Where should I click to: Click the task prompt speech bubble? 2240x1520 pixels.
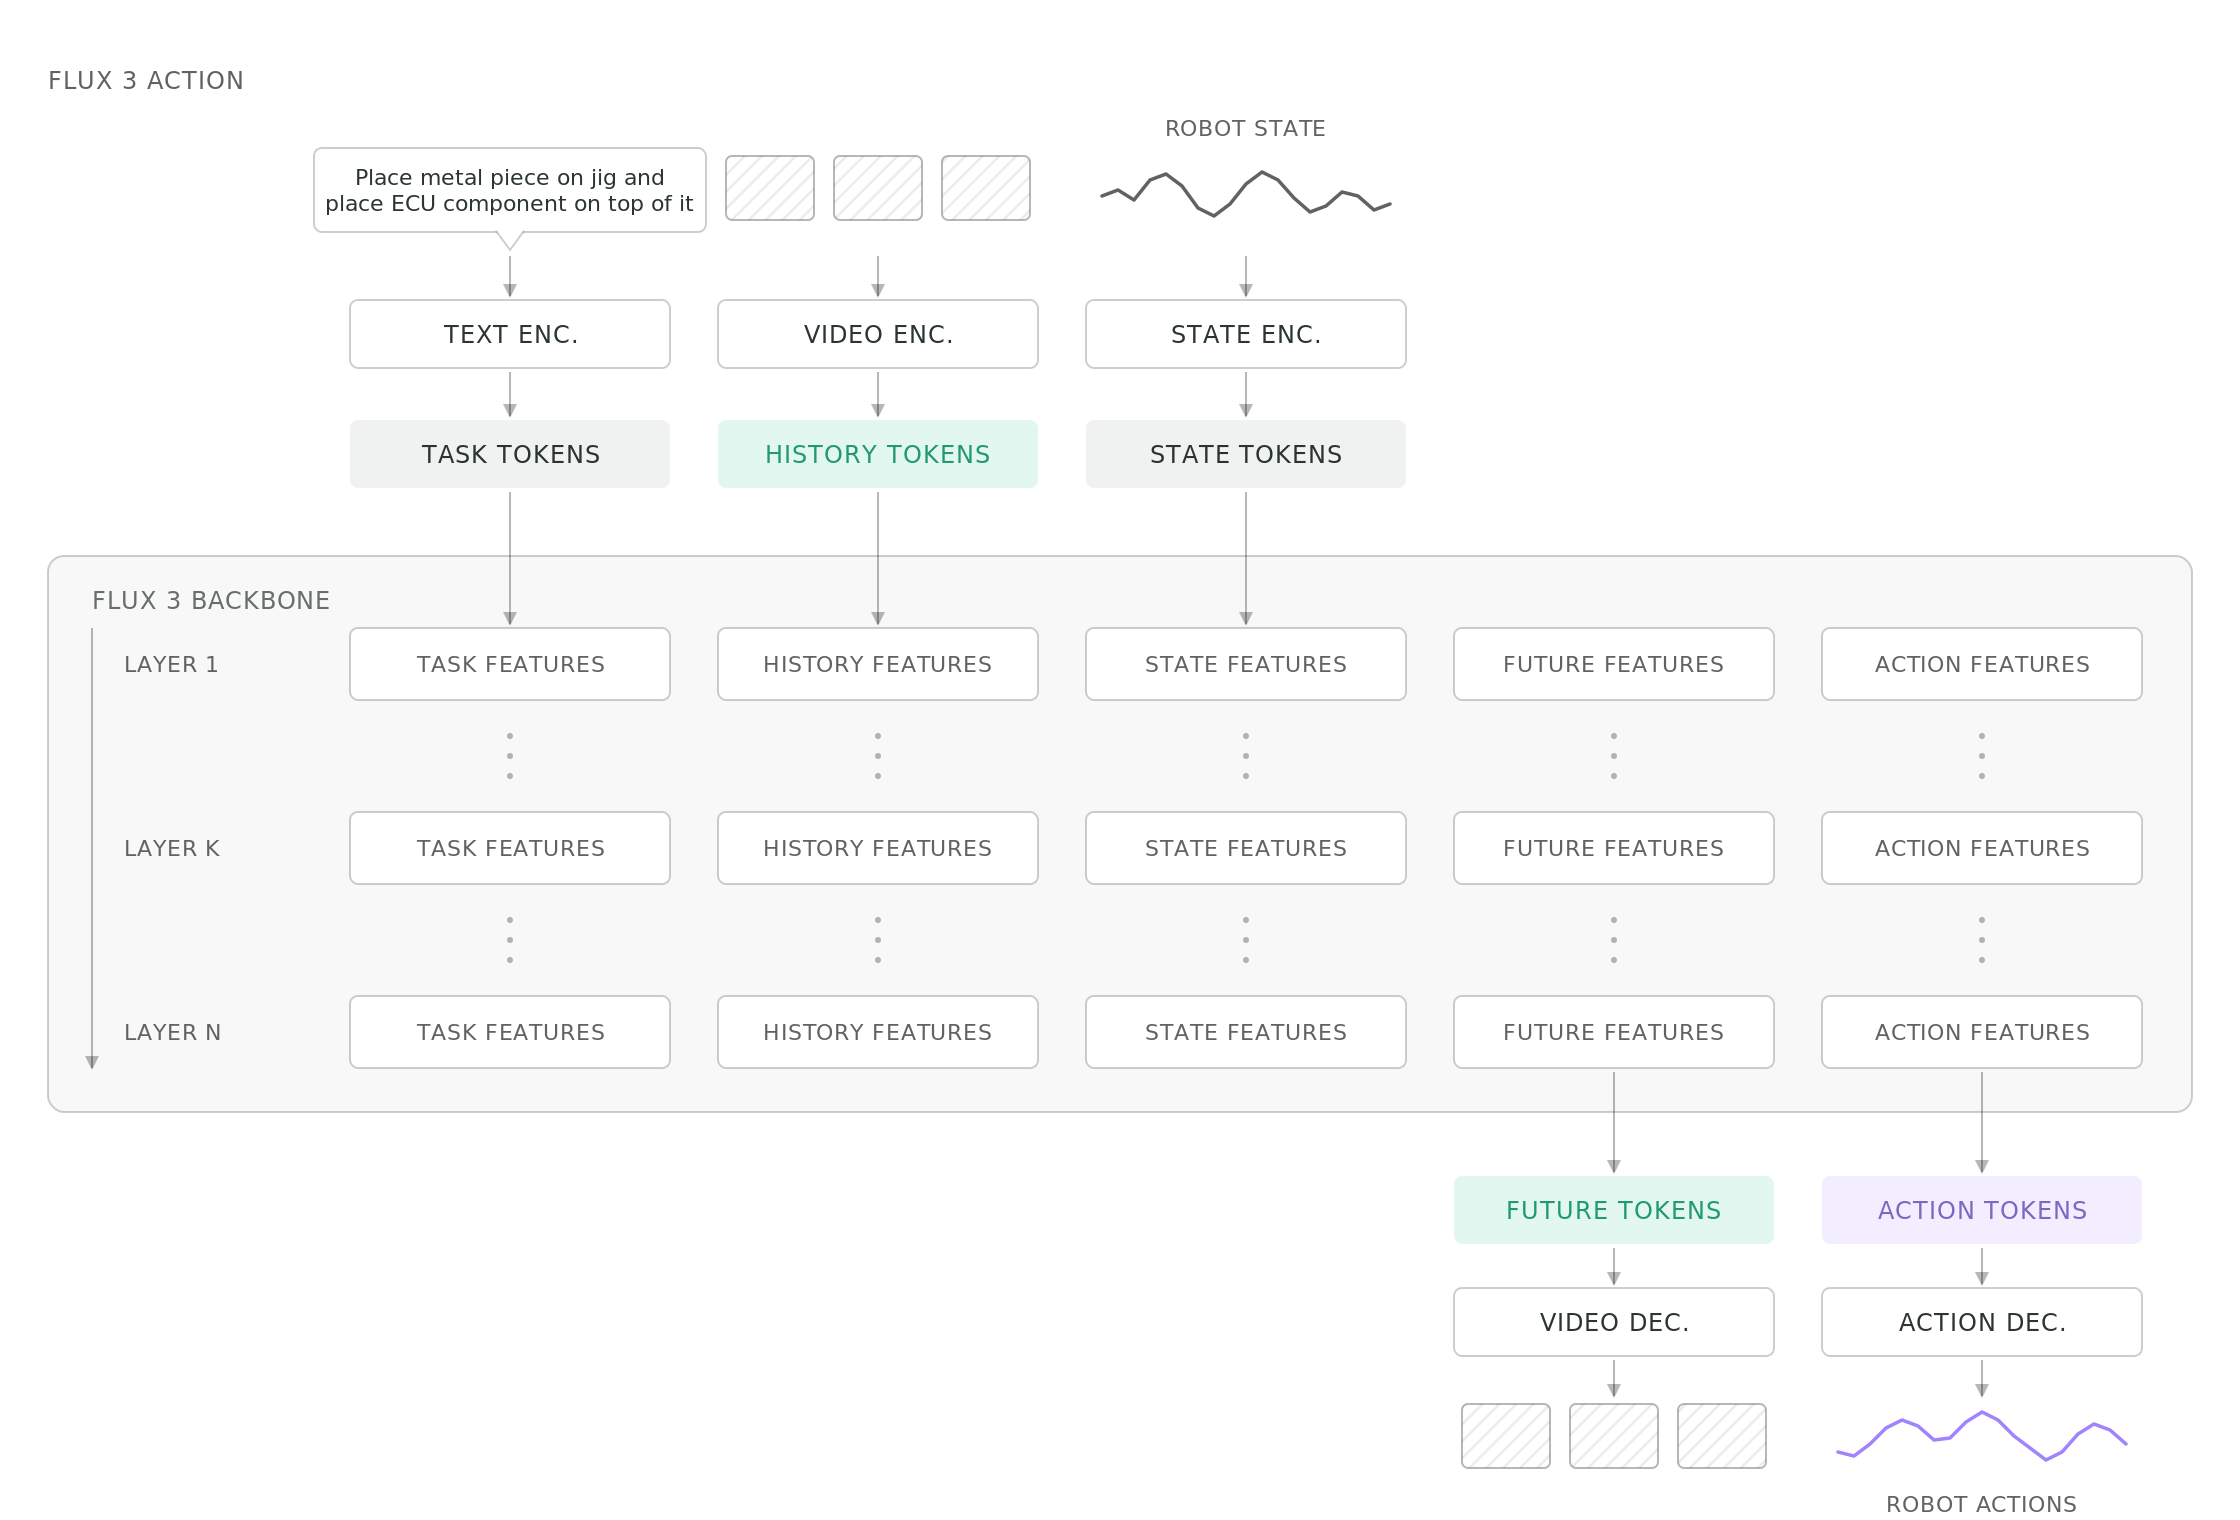point(510,190)
